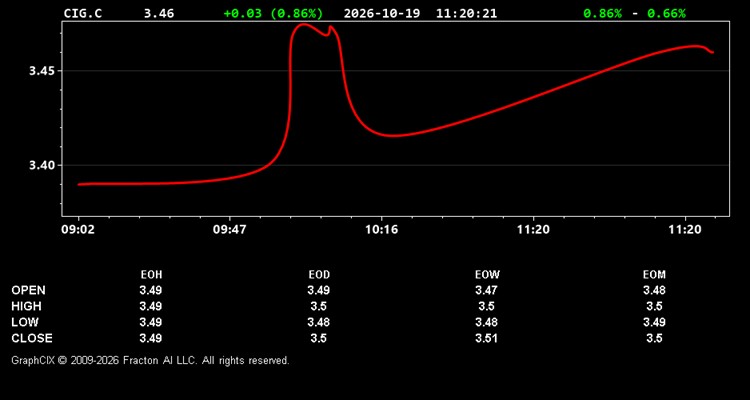Click the 3.40 y-axis label
The width and height of the screenshot is (750, 400).
click(42, 166)
